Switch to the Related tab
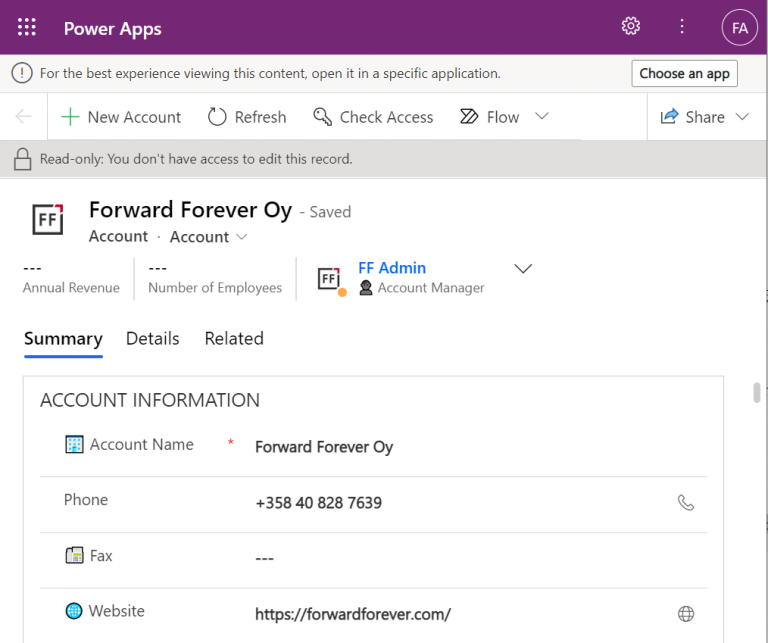The width and height of the screenshot is (768, 643). tap(234, 339)
